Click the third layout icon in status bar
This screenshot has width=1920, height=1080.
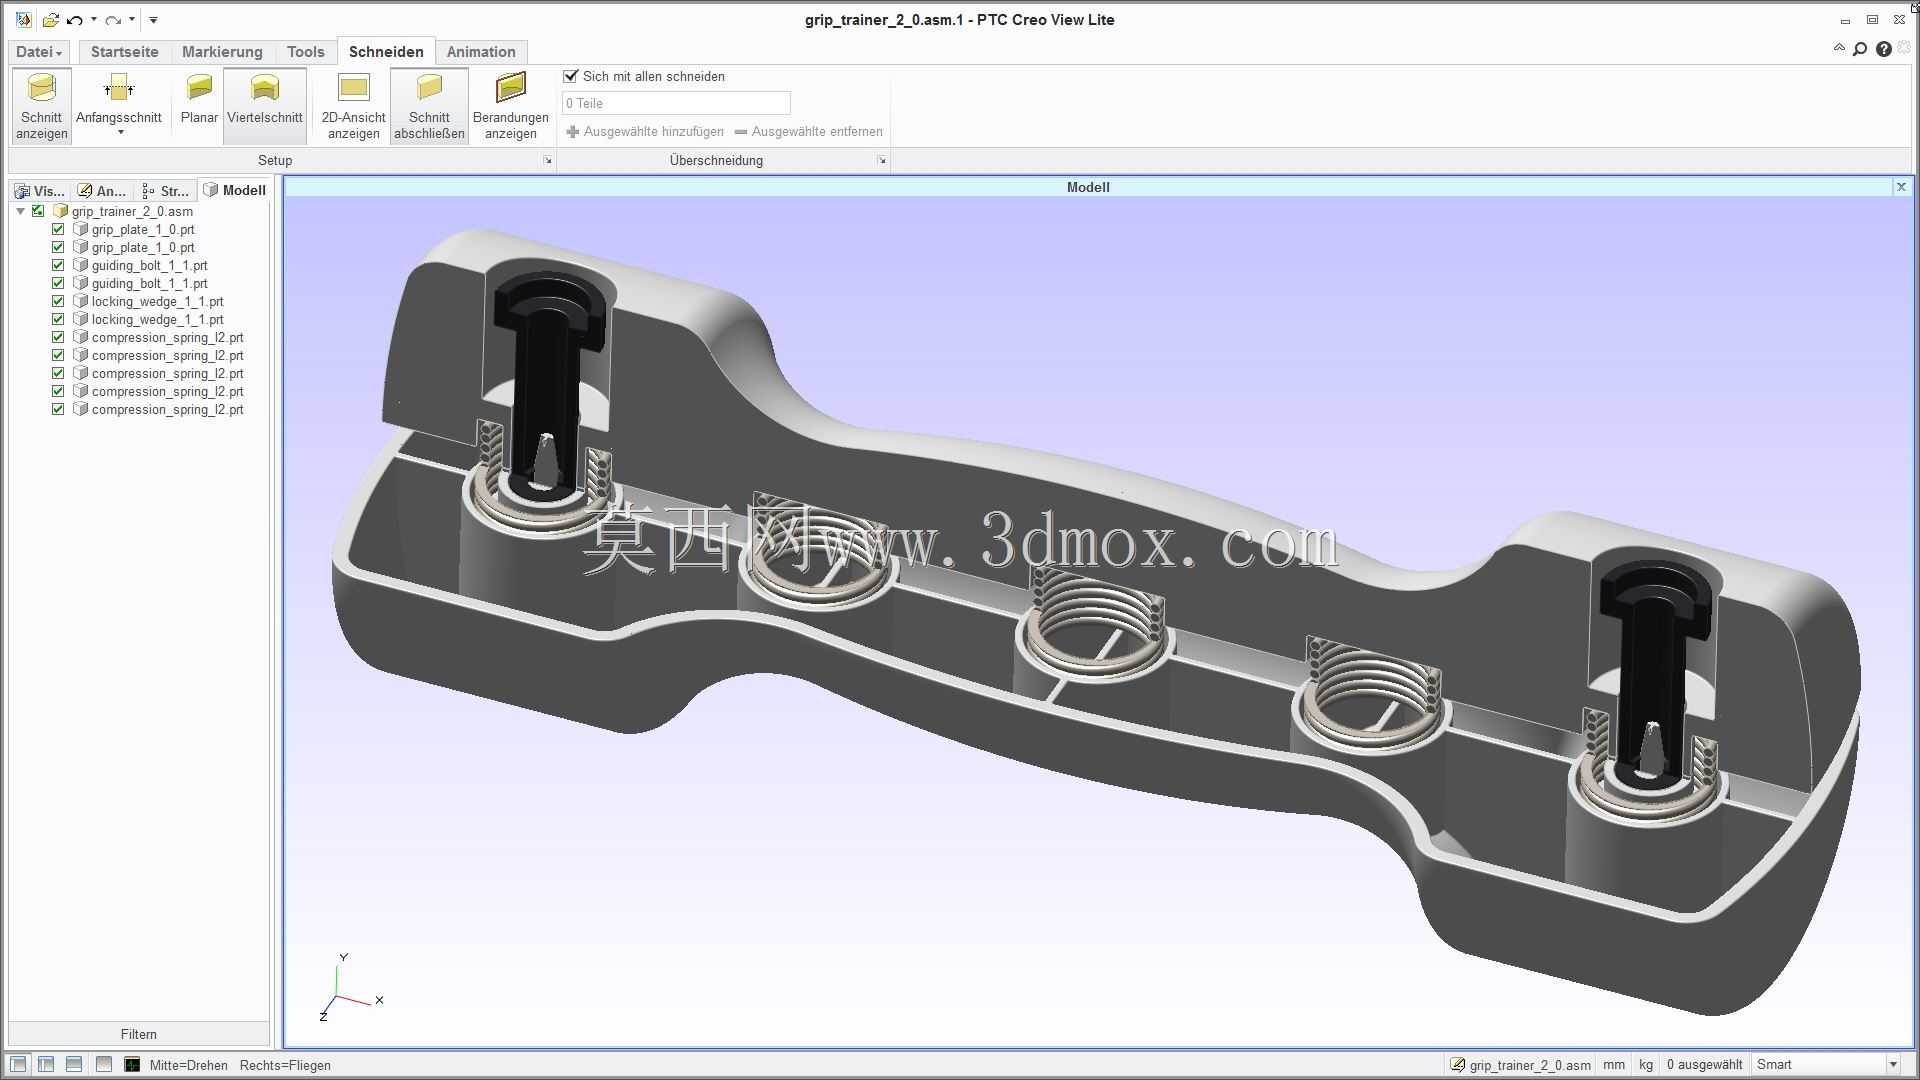[74, 1064]
